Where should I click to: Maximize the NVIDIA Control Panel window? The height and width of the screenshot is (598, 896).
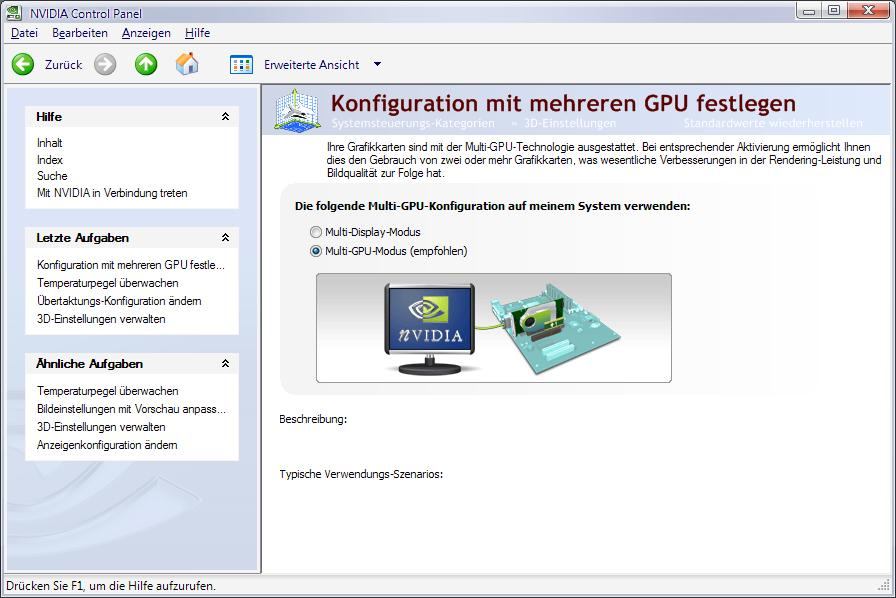[834, 10]
